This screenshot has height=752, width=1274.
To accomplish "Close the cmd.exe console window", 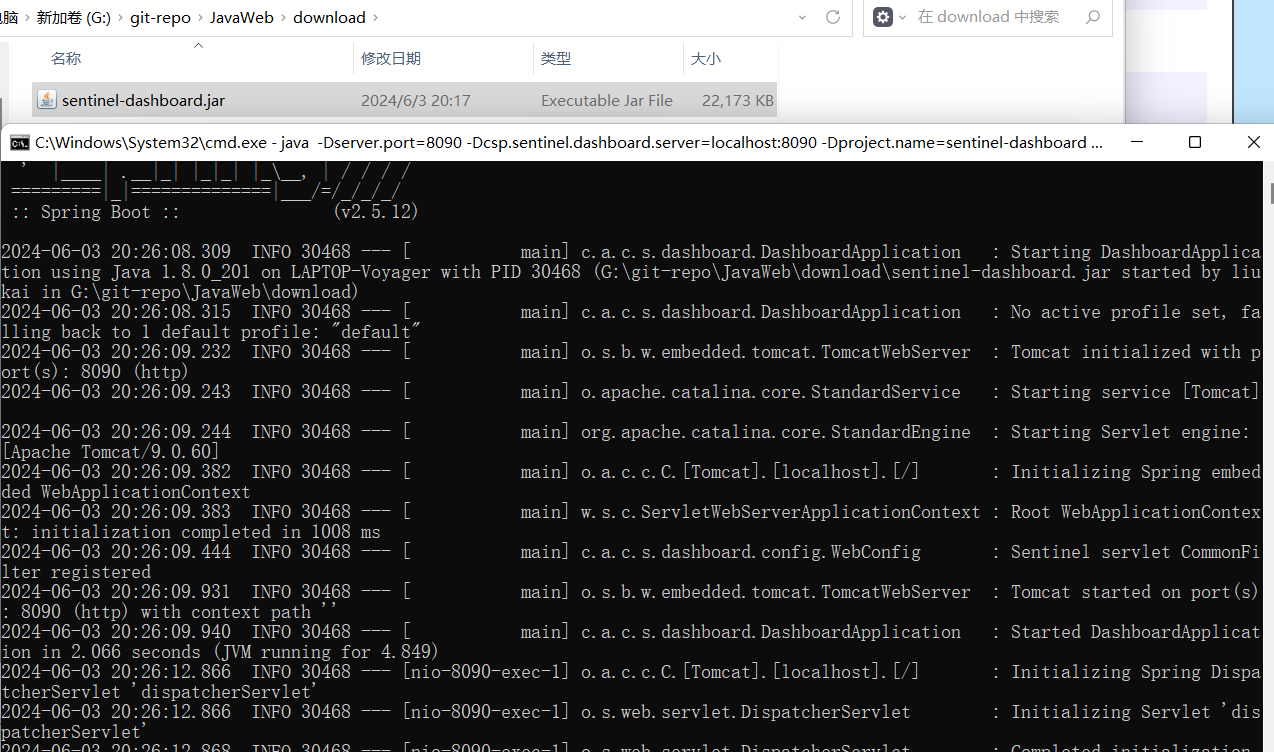I will point(1252,142).
